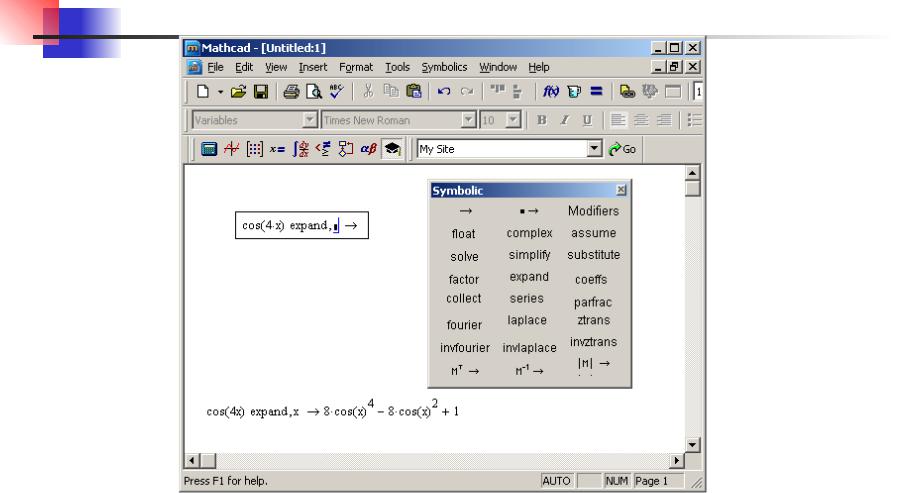Click Page 1 in the status bar
This screenshot has width=897, height=493.
[x=658, y=481]
